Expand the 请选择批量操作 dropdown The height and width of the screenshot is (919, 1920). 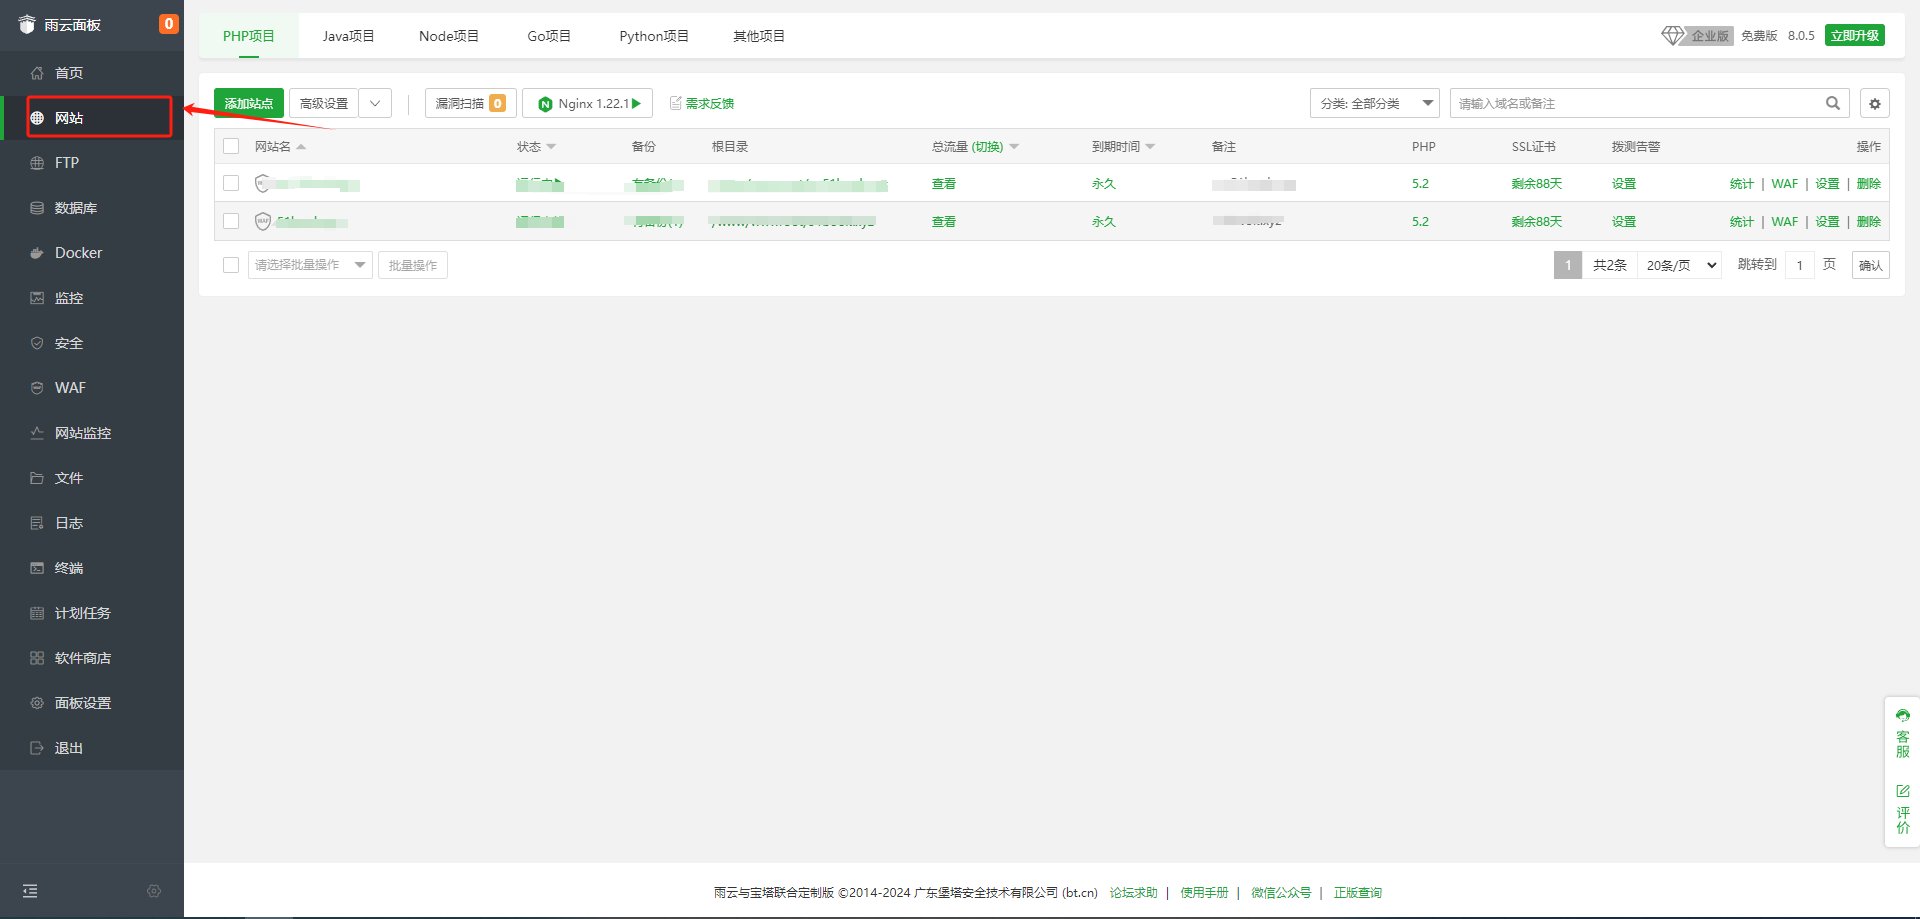click(310, 265)
